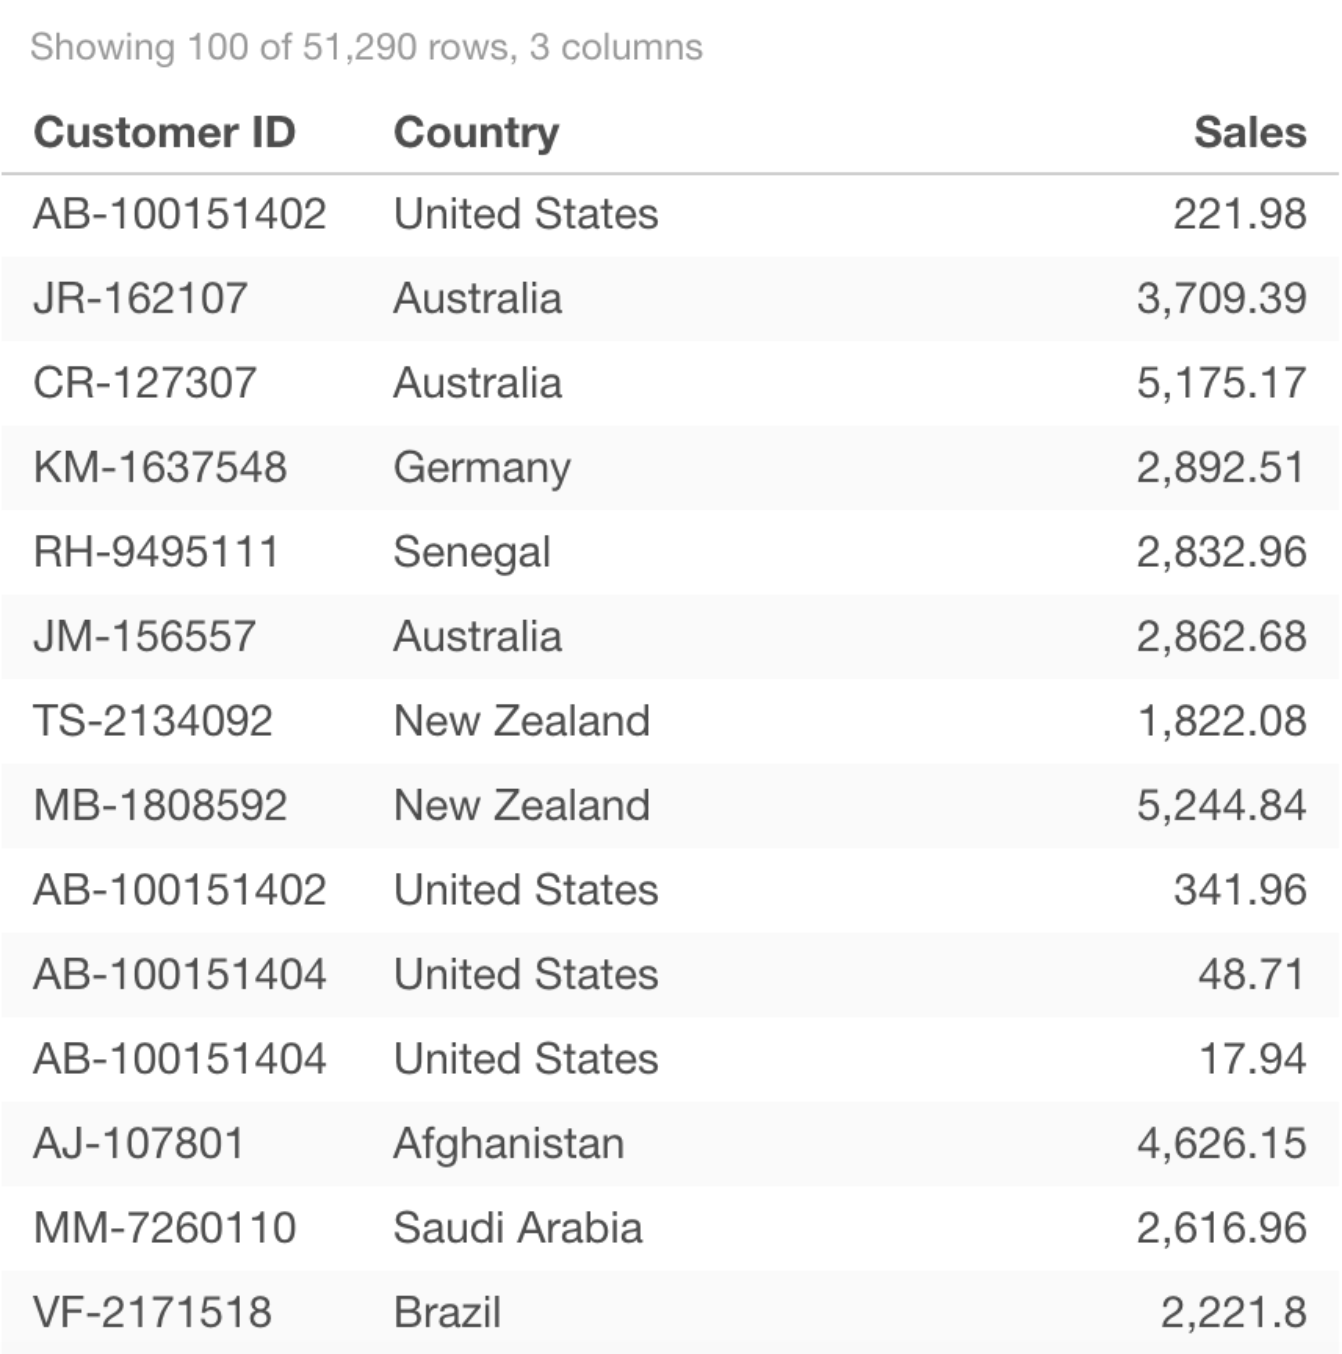Select customer ID JR-162107 cell
Image resolution: width=1342 pixels, height=1354 pixels.
point(140,298)
